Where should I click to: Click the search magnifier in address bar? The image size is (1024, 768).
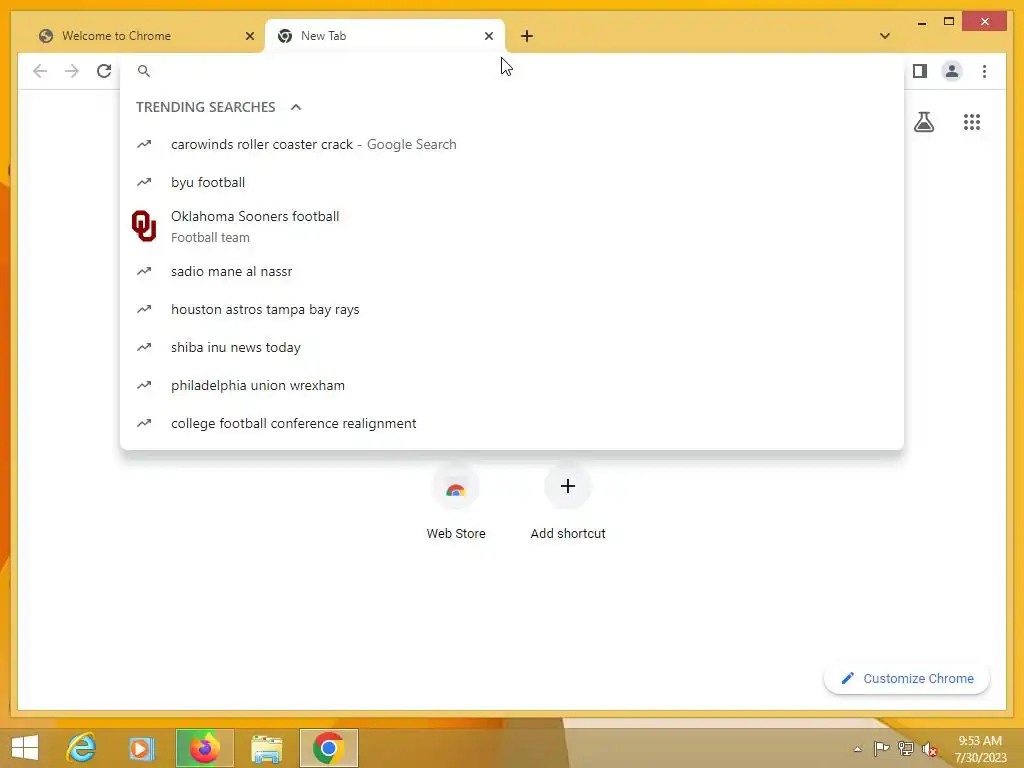(x=144, y=71)
